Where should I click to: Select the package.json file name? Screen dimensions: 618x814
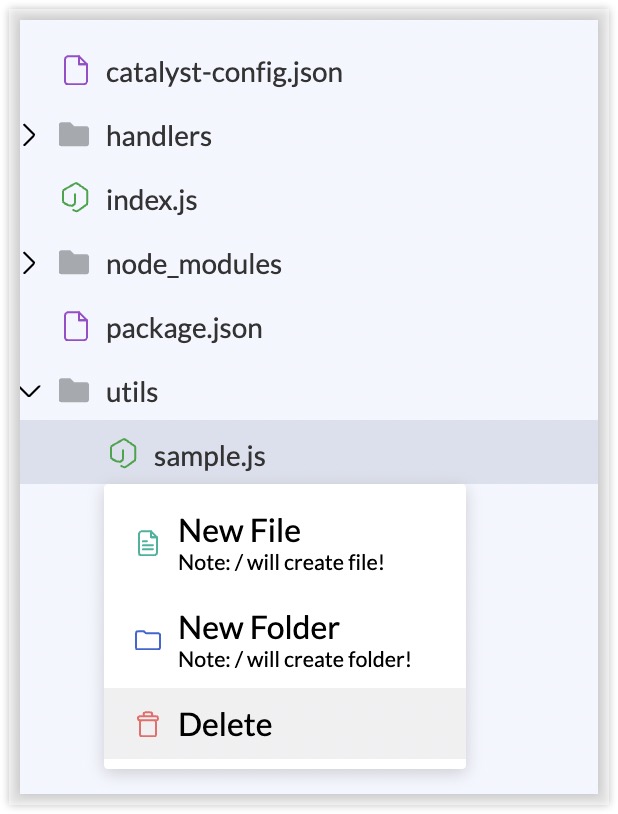tap(184, 329)
